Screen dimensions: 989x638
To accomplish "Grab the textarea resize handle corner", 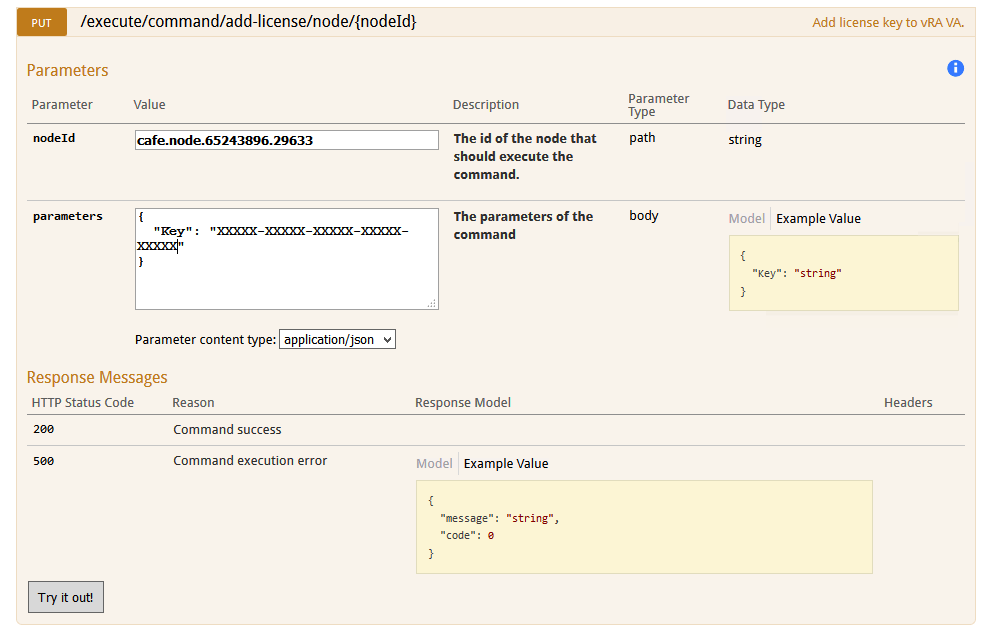I will click(x=431, y=303).
